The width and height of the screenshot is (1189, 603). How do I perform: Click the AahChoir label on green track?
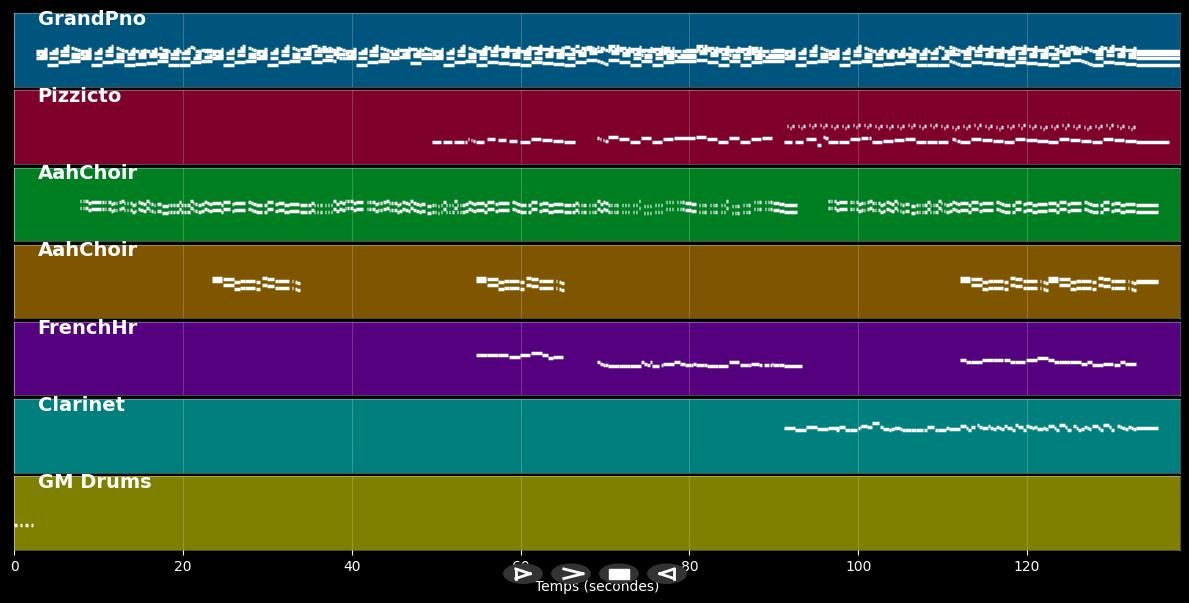(87, 173)
